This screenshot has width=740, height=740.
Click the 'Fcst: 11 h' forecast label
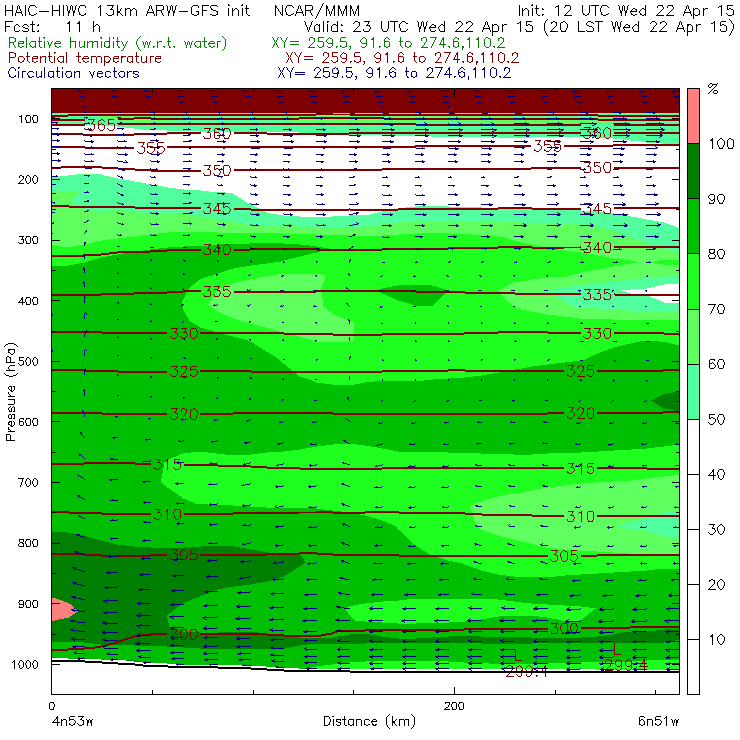pos(52,26)
